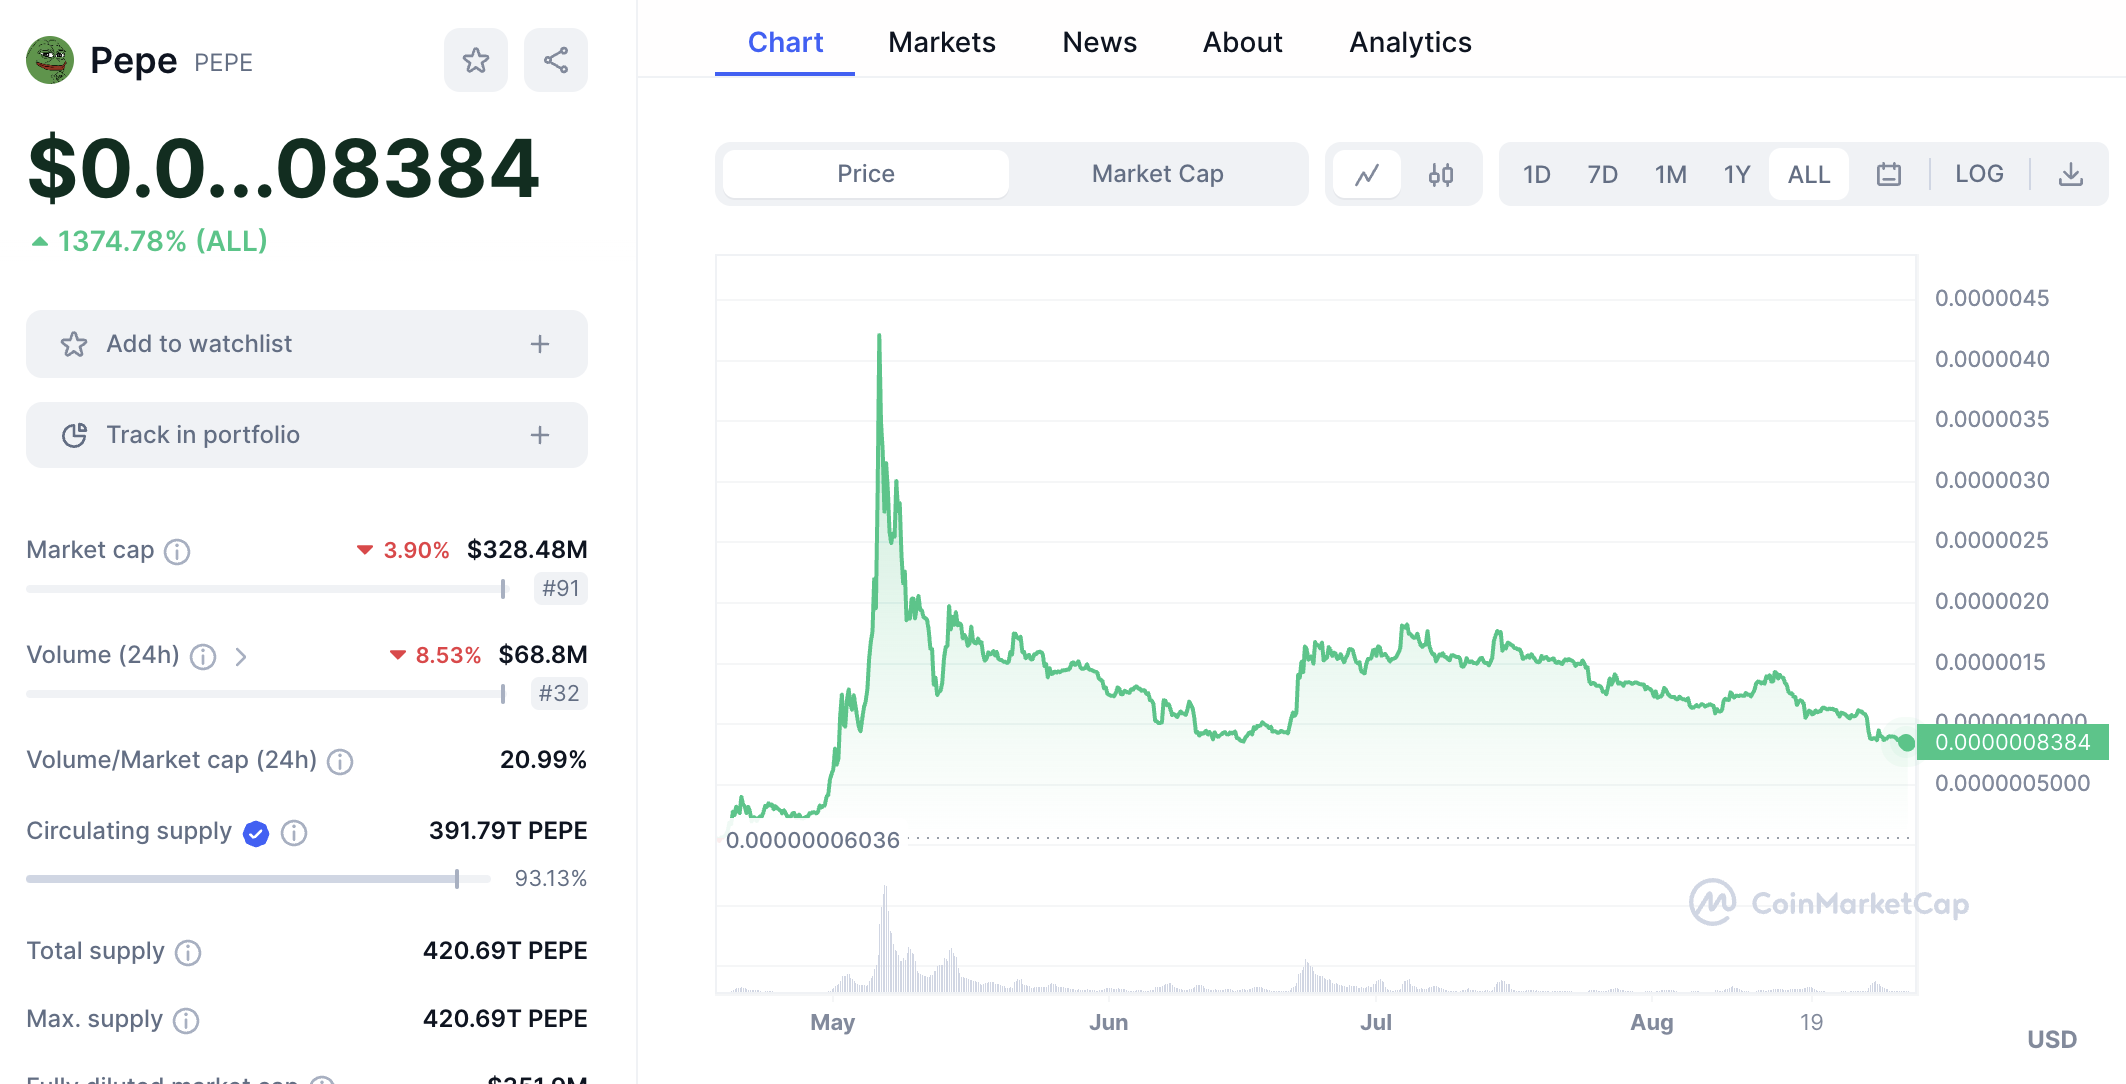Select the line chart view icon

pos(1367,175)
